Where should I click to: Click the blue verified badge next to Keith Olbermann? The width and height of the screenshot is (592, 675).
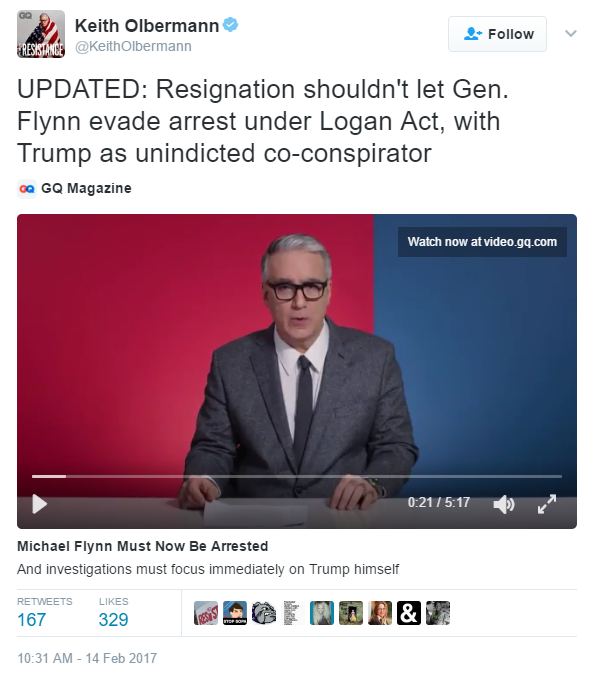(x=231, y=25)
